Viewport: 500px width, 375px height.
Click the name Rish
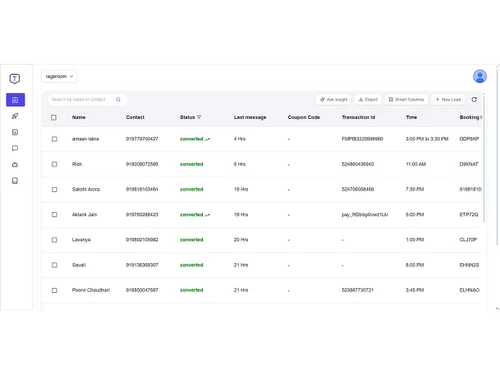tap(77, 164)
